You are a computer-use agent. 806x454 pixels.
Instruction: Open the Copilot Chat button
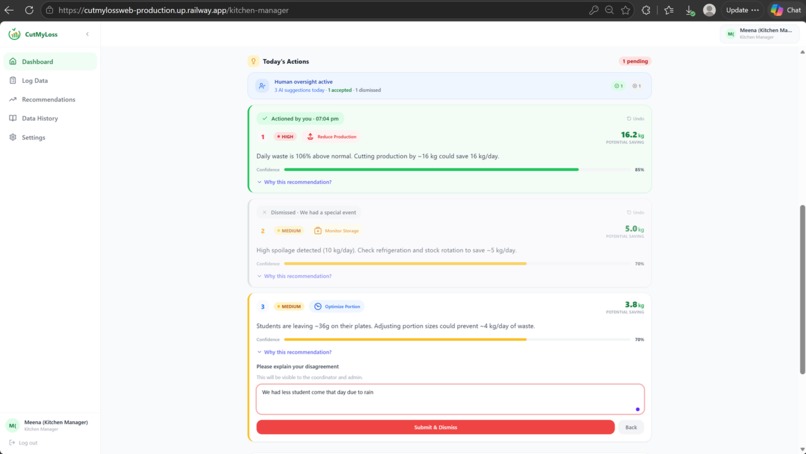[786, 10]
